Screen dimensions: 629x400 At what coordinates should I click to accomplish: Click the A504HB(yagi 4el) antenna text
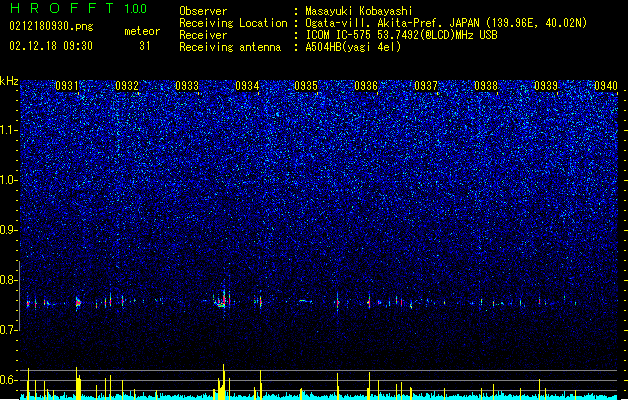click(x=353, y=47)
